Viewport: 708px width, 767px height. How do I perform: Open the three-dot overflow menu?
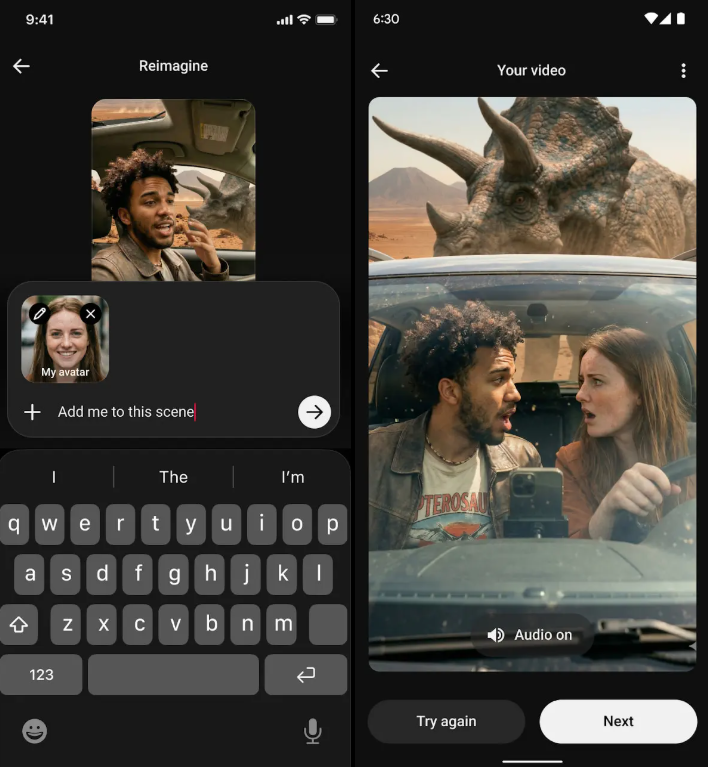pos(683,71)
